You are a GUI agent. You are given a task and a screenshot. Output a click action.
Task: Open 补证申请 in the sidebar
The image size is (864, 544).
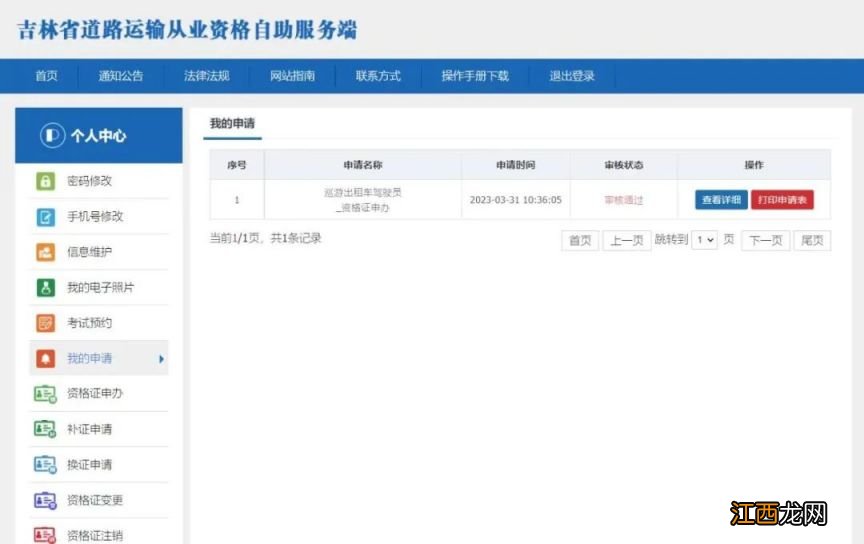(99, 429)
